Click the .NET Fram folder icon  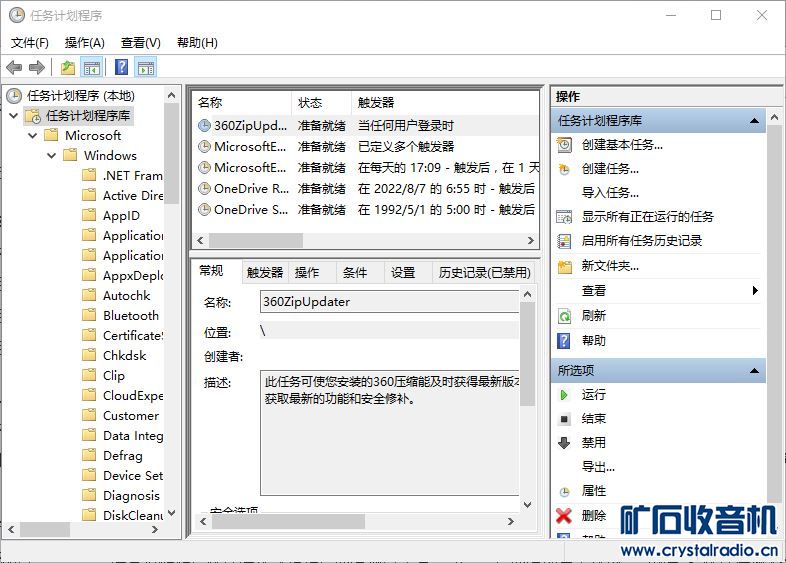tap(89, 175)
